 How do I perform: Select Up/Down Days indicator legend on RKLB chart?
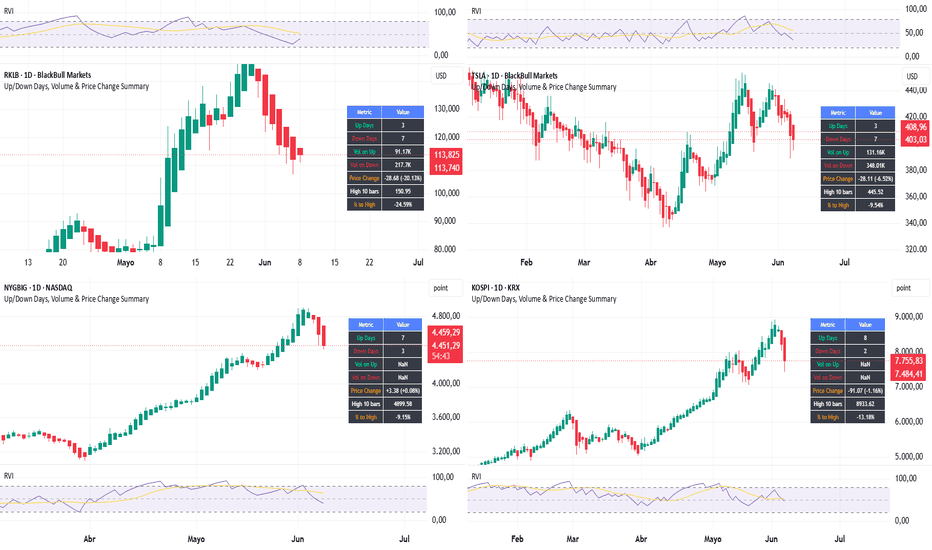click(76, 86)
